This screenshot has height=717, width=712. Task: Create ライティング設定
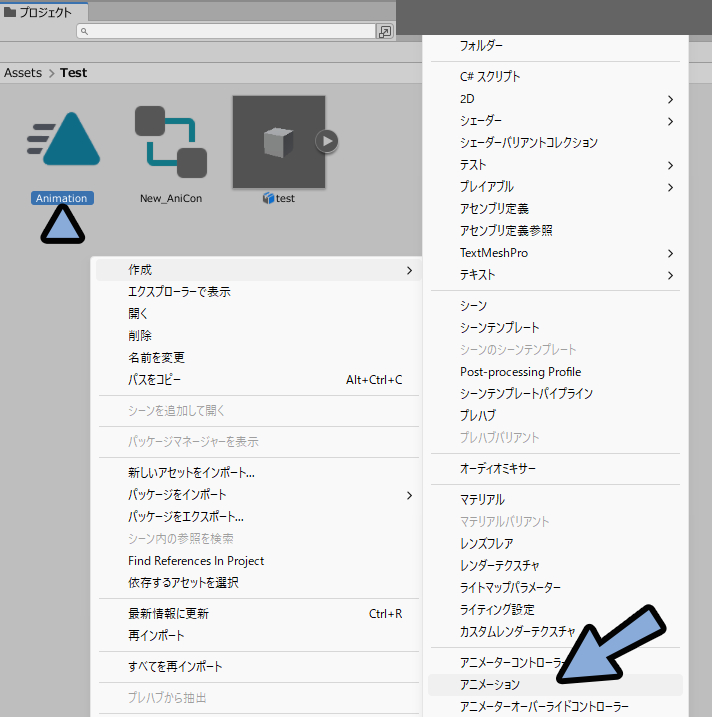[x=555, y=610]
